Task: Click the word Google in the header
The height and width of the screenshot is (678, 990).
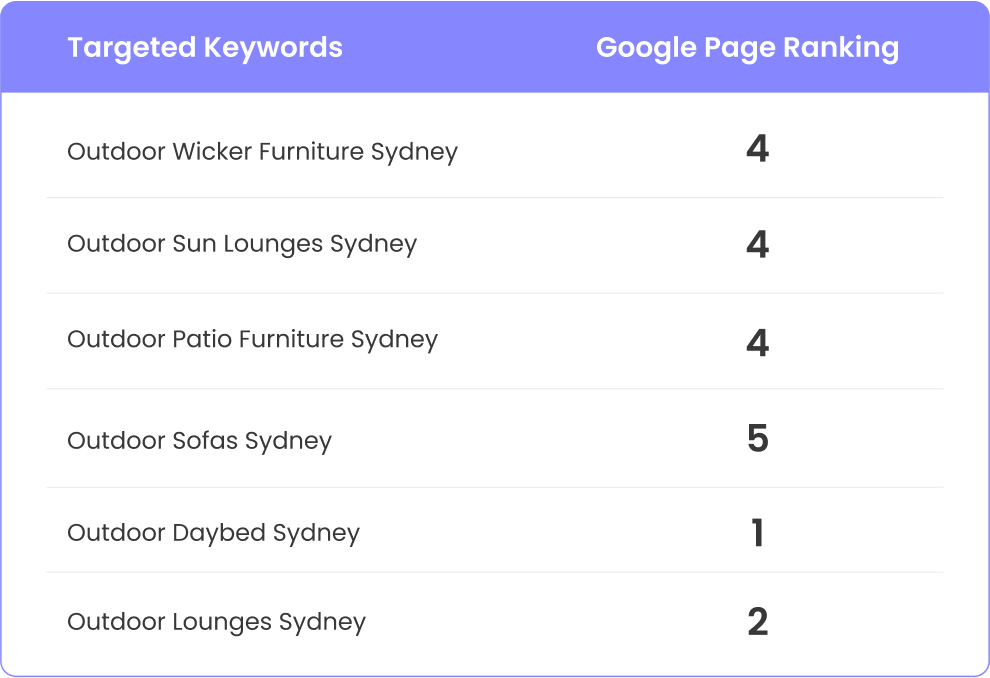Action: point(646,49)
